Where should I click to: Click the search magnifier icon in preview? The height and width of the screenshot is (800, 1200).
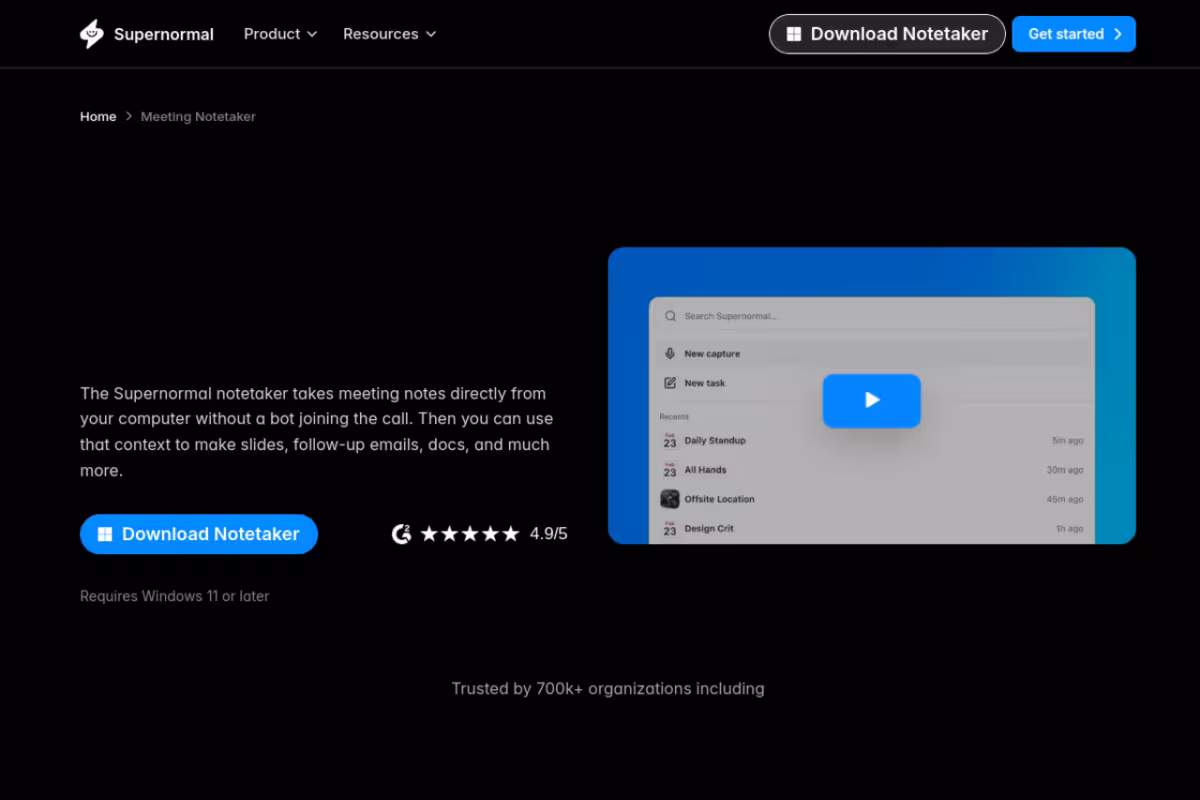670,316
